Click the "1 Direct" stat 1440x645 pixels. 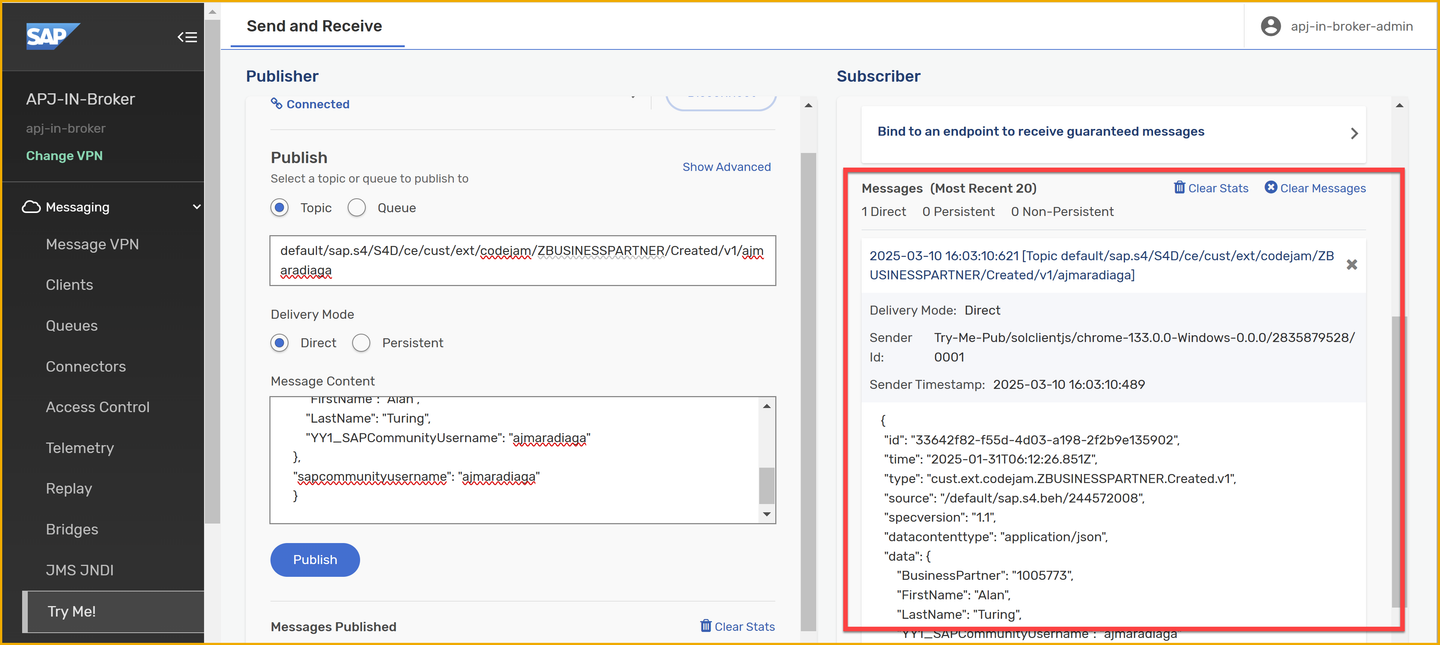pyautogui.click(x=884, y=212)
